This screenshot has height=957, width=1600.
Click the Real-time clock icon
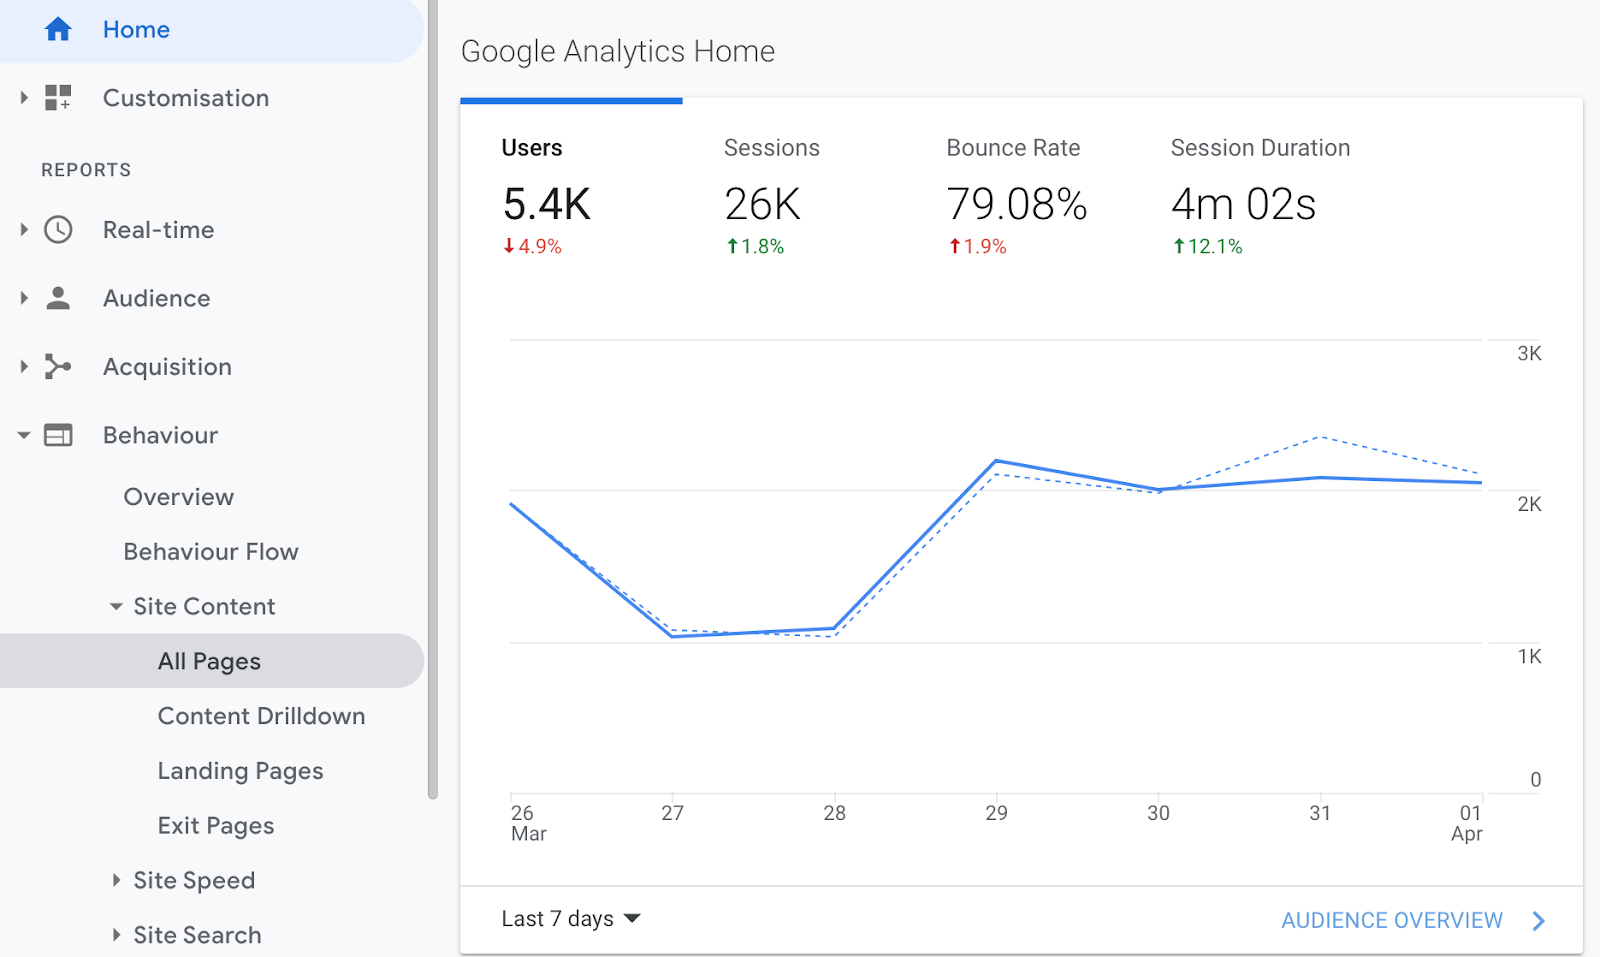pos(58,230)
